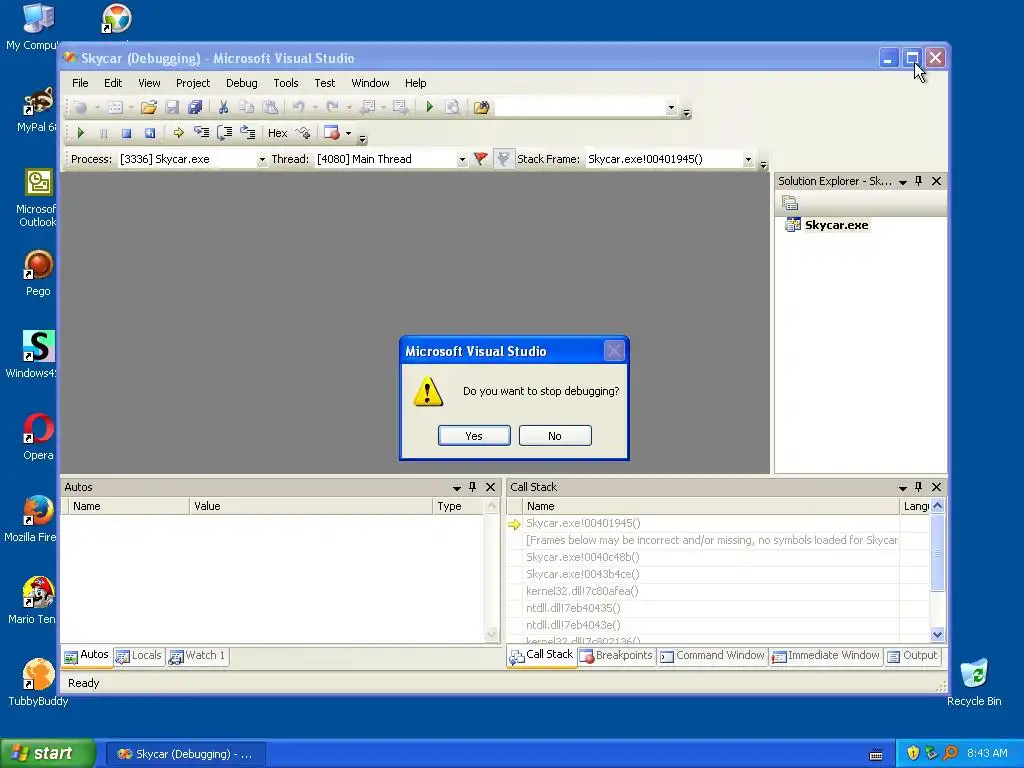Switch to the Watch 1 tab

click(197, 656)
